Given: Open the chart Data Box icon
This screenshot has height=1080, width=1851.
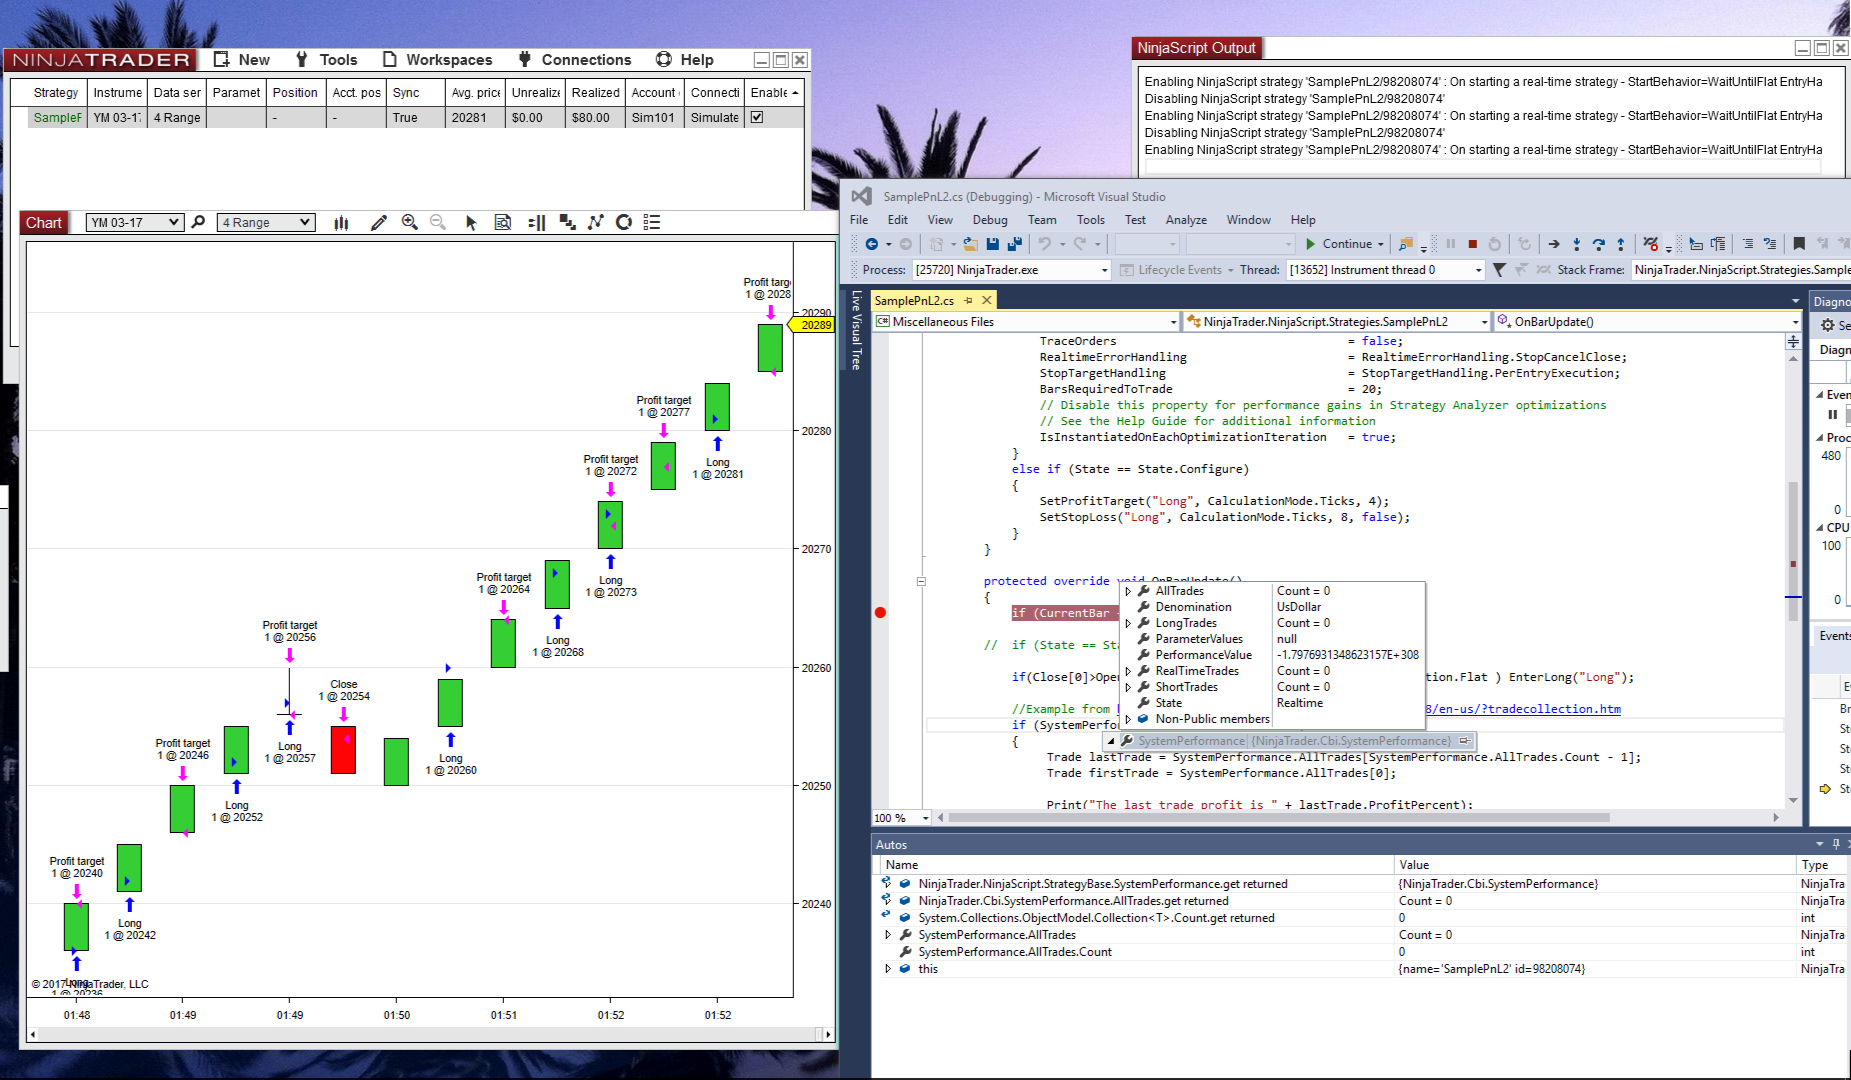Looking at the screenshot, I should [503, 222].
